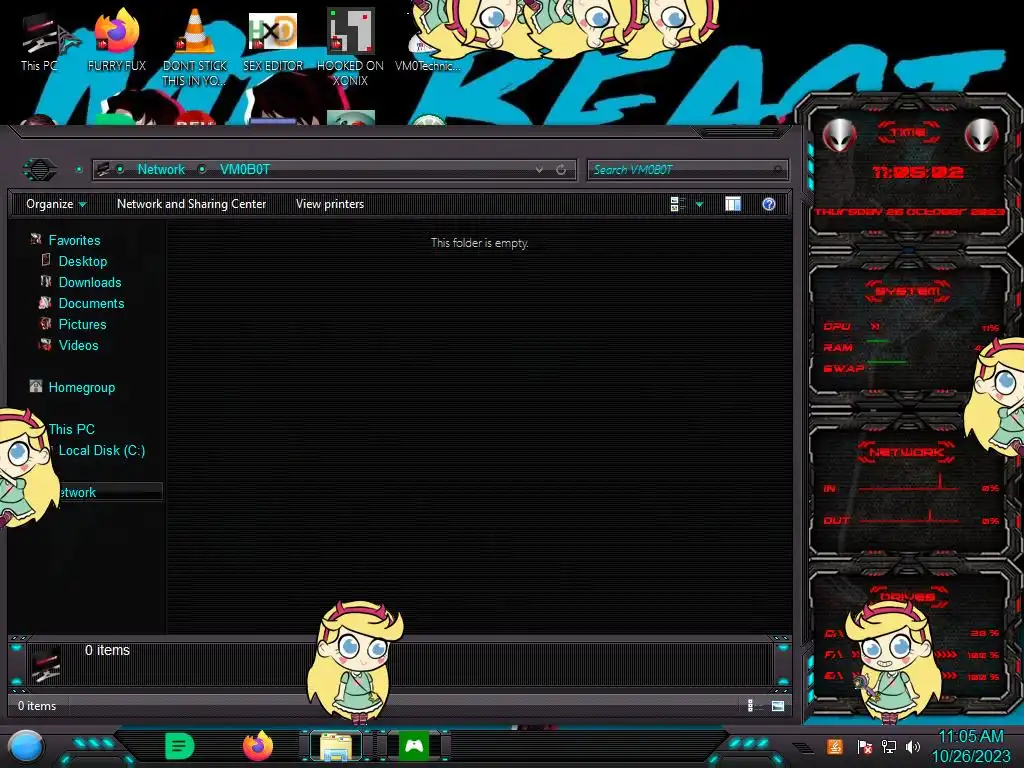Click the explorer back navigation button
Viewport: 1024px width, 768px height.
40,170
